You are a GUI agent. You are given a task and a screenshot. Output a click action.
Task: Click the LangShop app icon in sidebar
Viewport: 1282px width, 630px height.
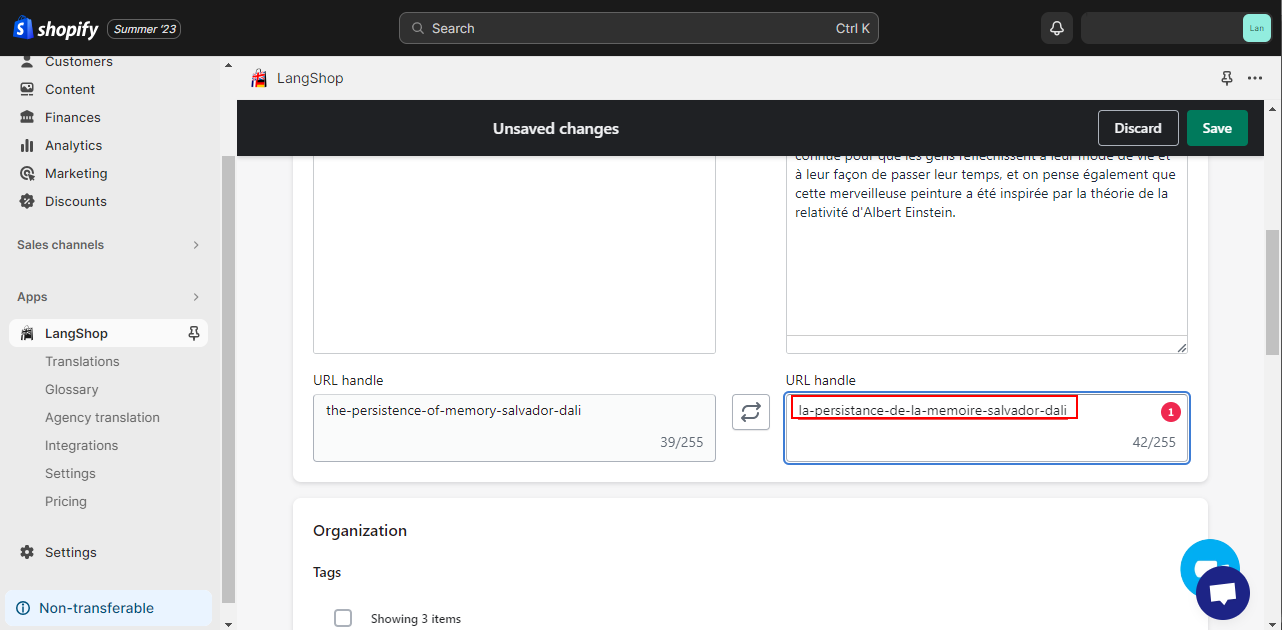[x=27, y=333]
